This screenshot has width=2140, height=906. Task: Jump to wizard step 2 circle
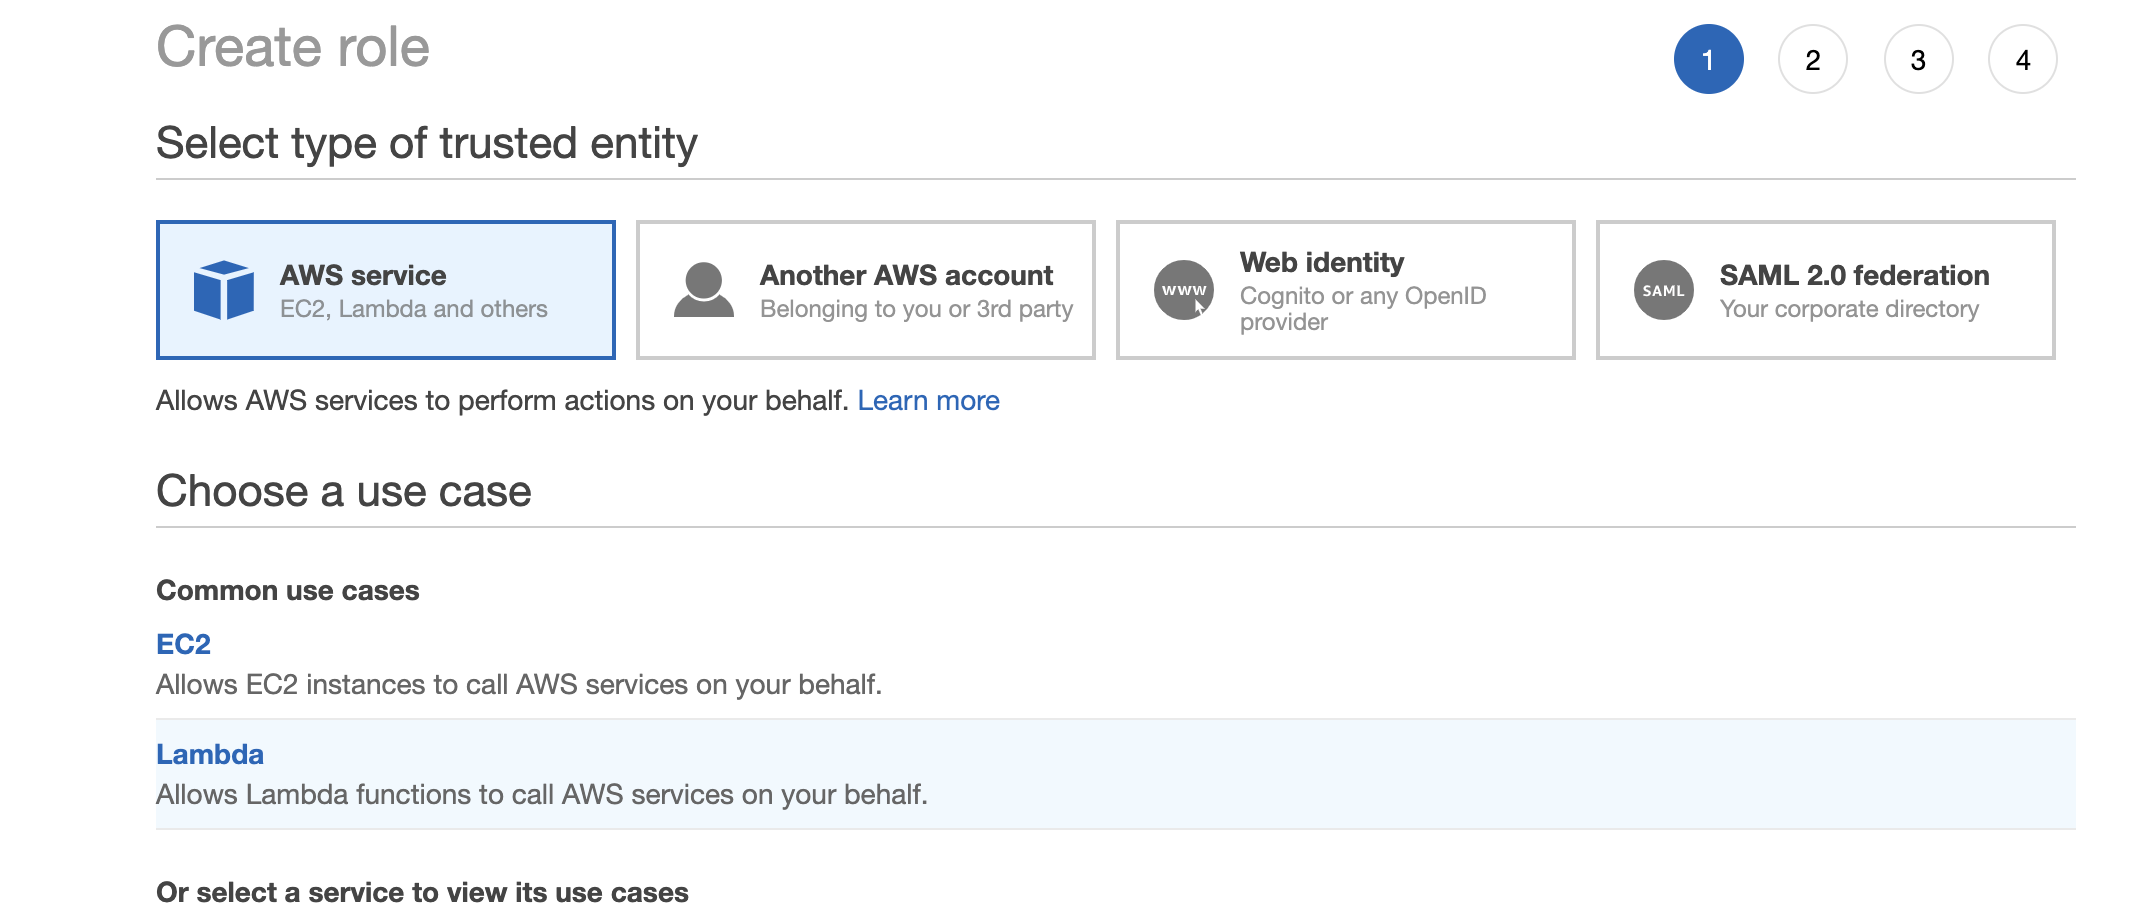pyautogui.click(x=1812, y=60)
